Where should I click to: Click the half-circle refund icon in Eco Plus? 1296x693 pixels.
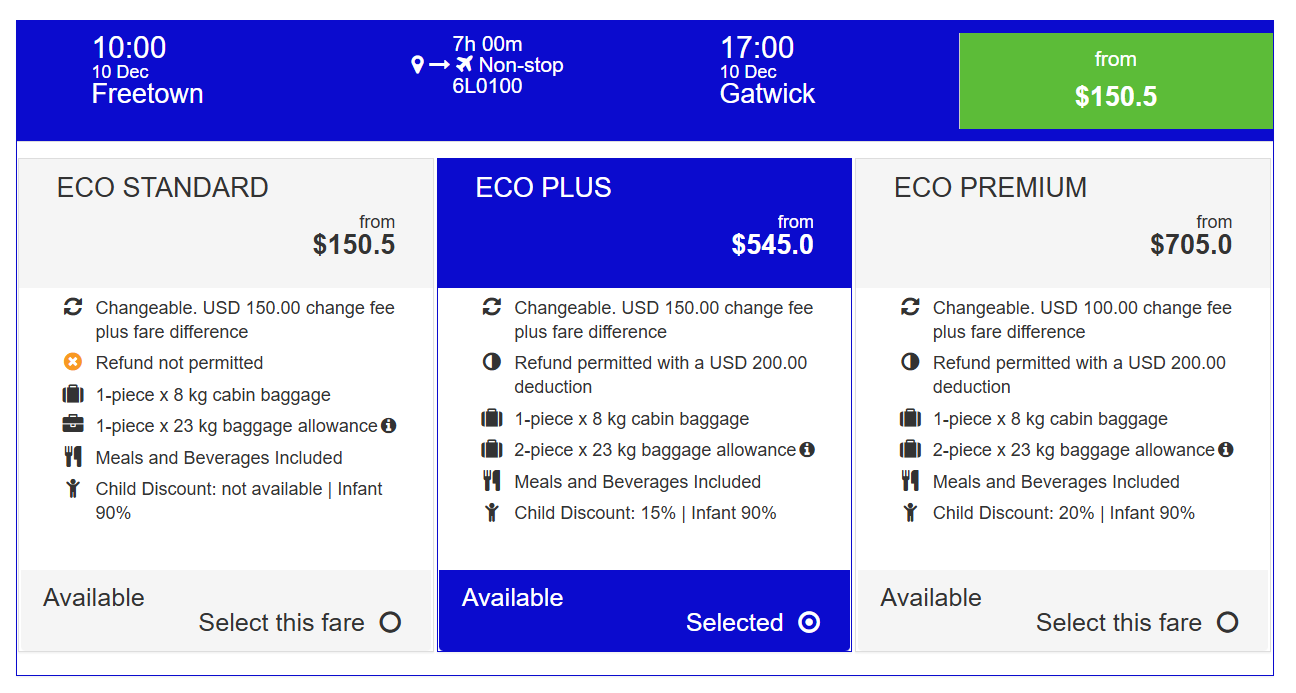tap(491, 363)
